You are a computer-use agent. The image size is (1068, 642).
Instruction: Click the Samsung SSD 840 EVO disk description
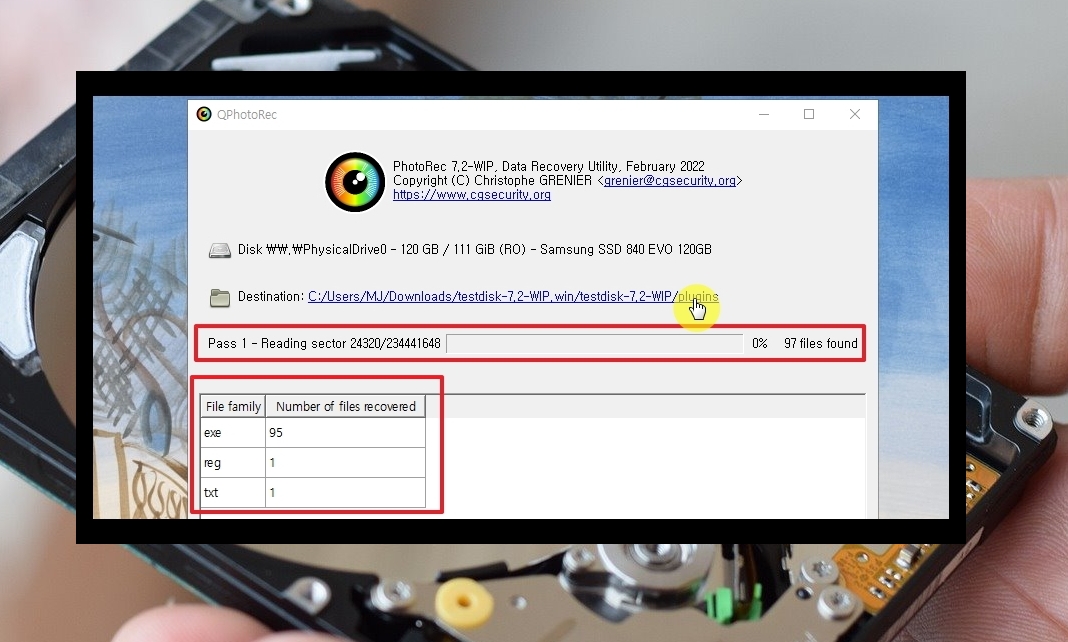[x=474, y=250]
